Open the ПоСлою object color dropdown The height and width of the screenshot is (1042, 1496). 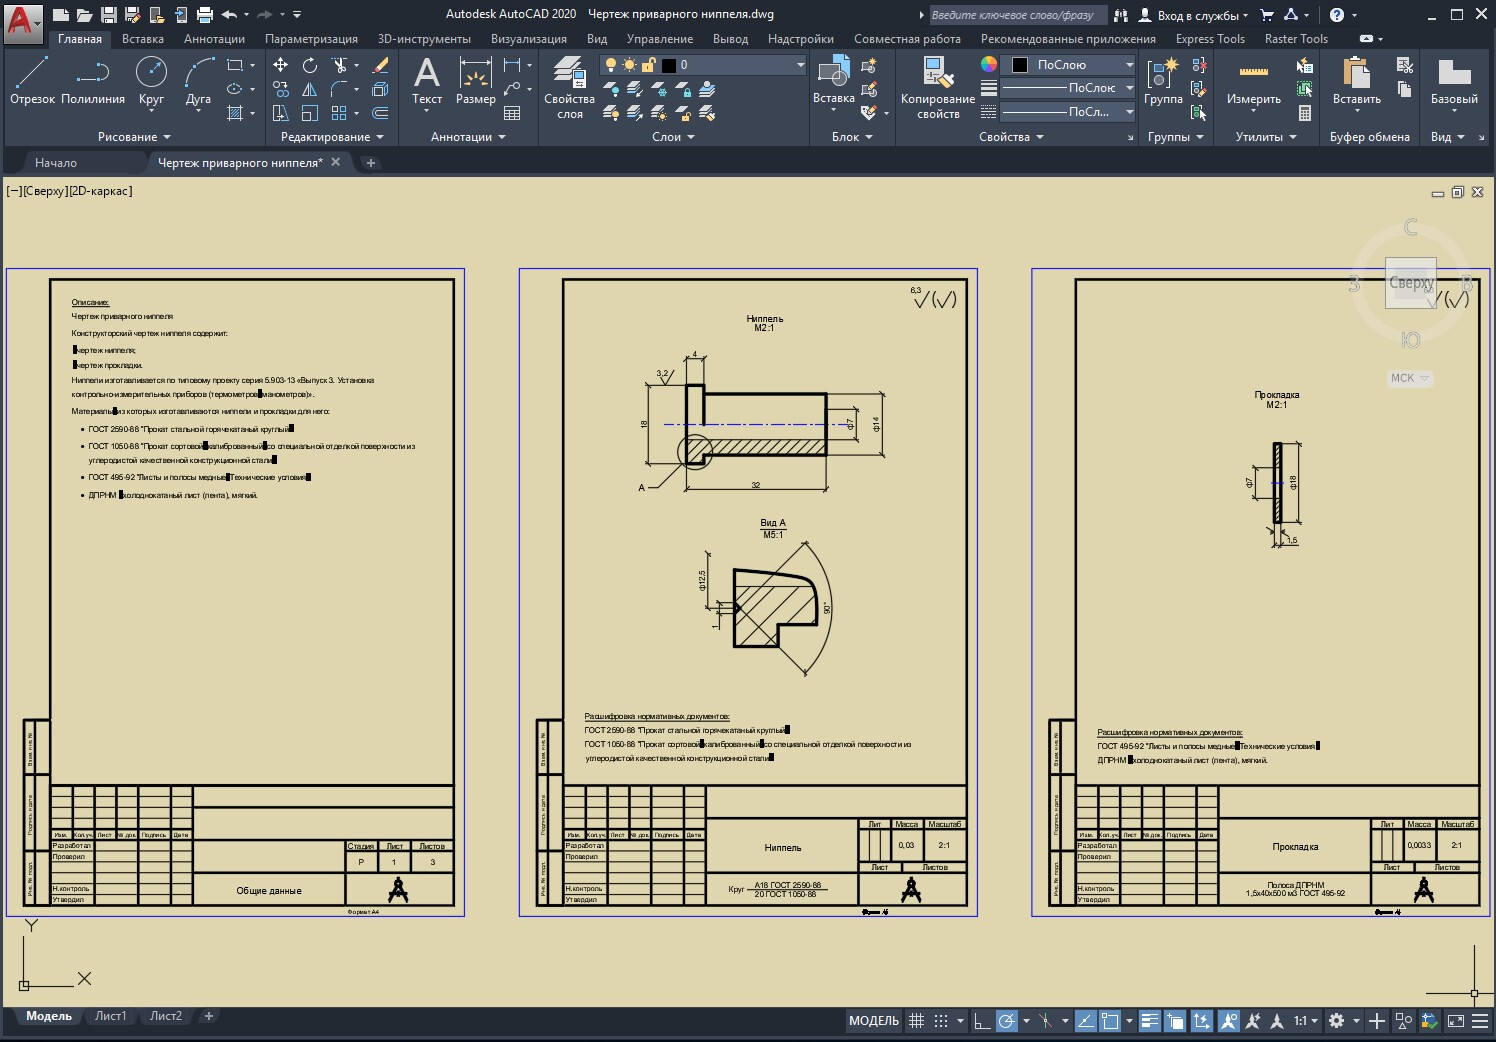click(x=1070, y=65)
